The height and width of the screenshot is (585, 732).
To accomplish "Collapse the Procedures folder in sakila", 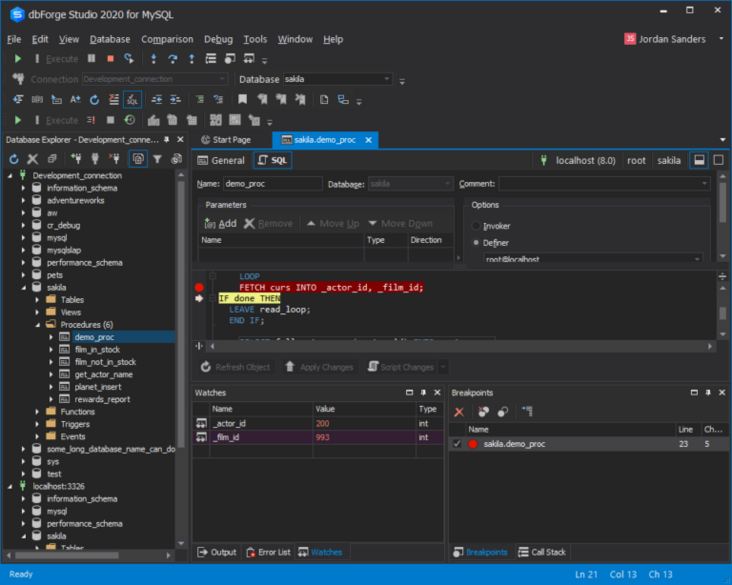I will [38, 324].
